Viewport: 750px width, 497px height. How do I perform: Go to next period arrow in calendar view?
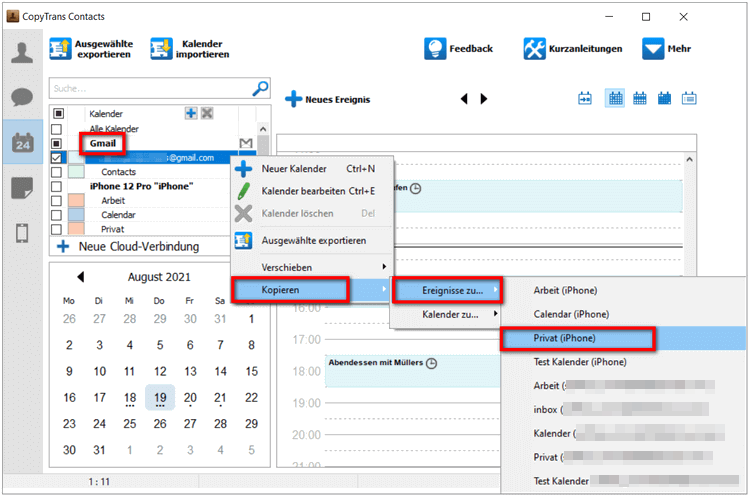[484, 99]
